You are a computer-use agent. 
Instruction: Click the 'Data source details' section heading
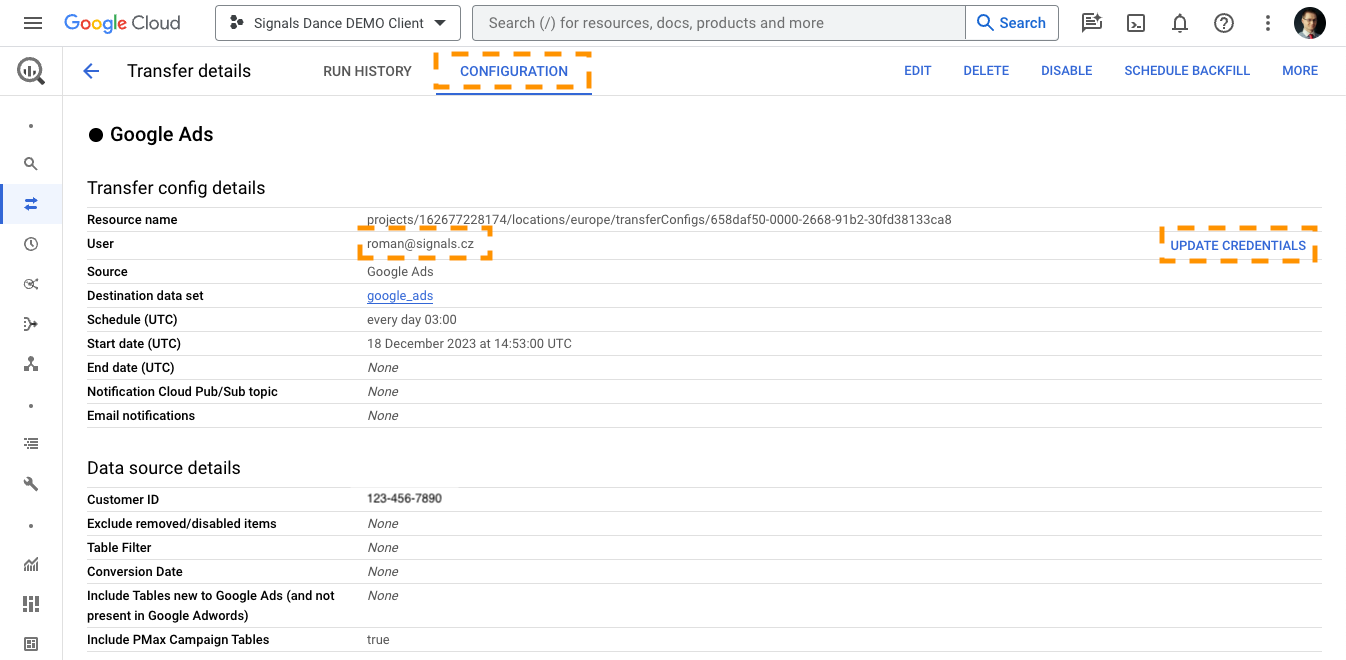coord(164,468)
